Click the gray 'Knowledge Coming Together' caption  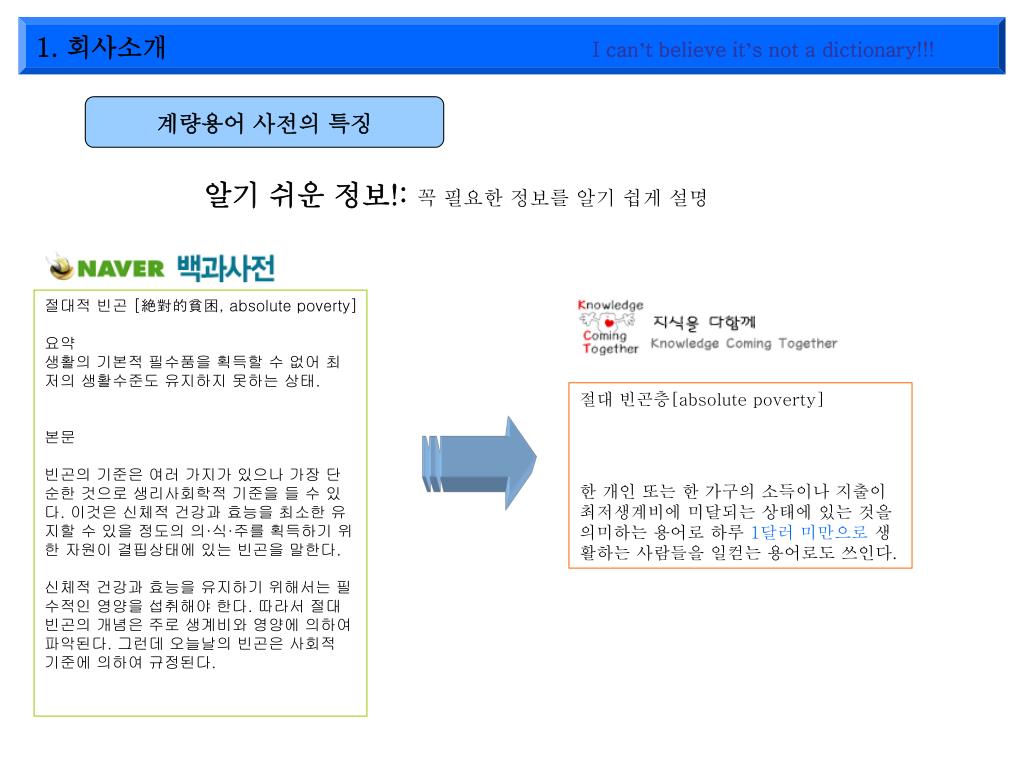tap(744, 344)
